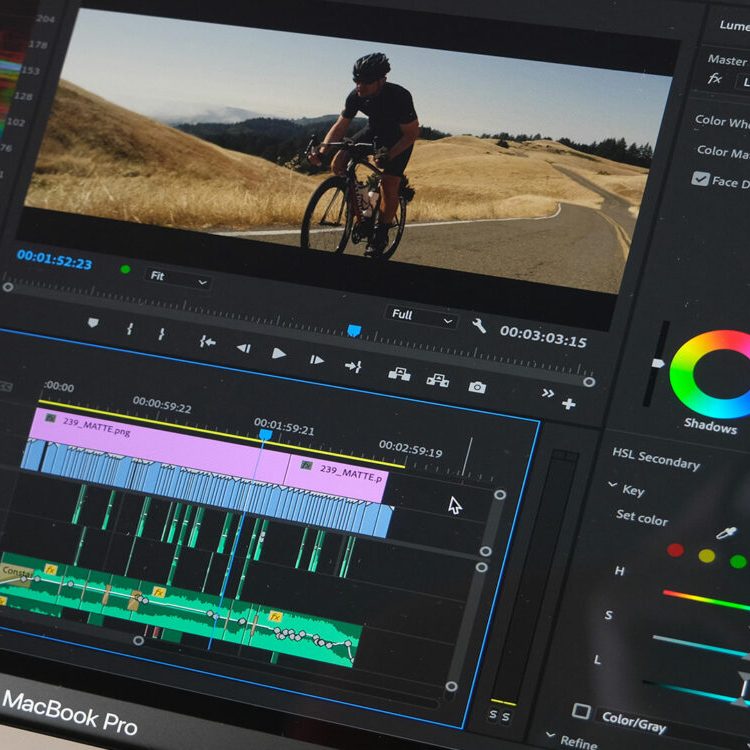Toggle the left Solo button under audio meters
The image size is (750, 750).
[x=493, y=715]
